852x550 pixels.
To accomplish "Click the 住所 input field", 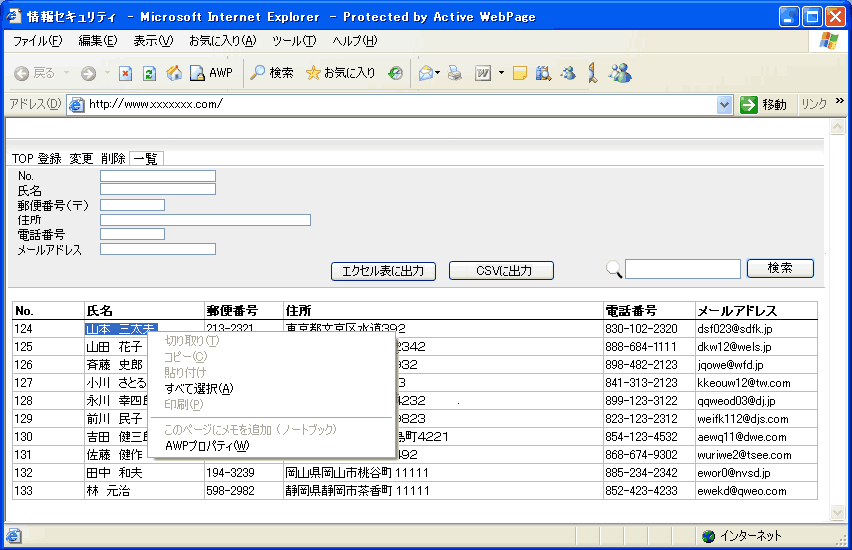I will pyautogui.click(x=205, y=220).
